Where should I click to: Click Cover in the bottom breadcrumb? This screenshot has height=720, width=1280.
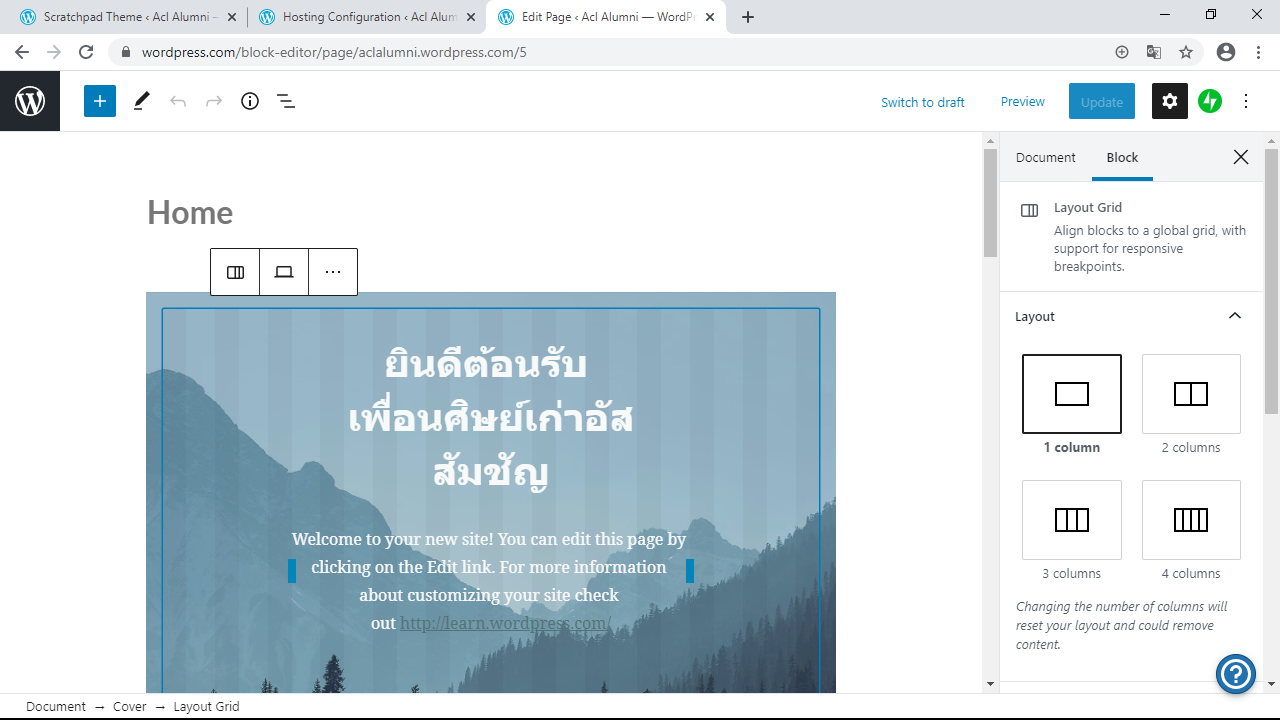click(130, 706)
